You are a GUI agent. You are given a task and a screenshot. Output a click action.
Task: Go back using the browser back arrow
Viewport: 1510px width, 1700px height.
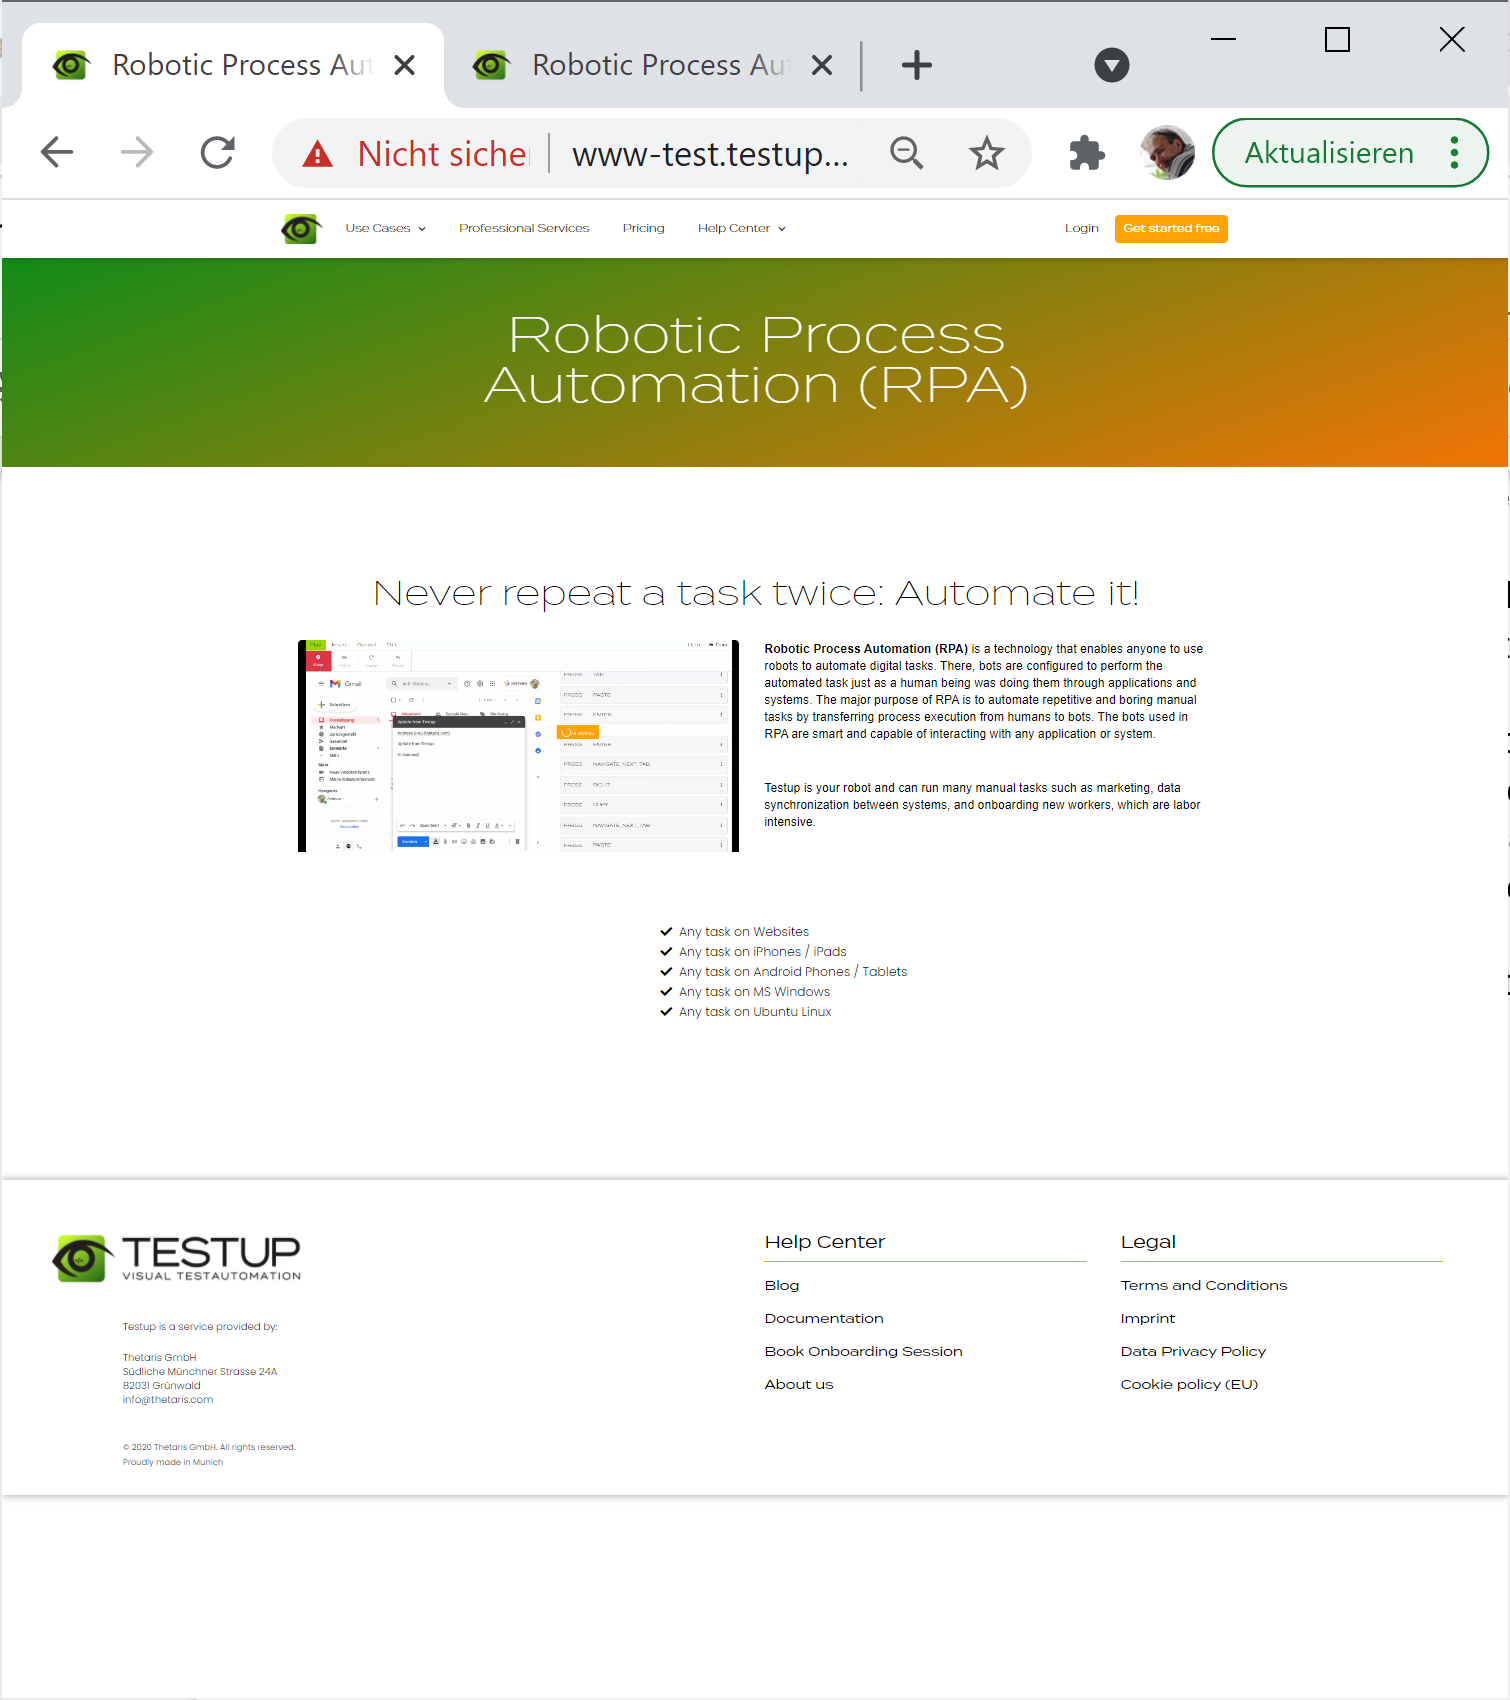coord(57,152)
